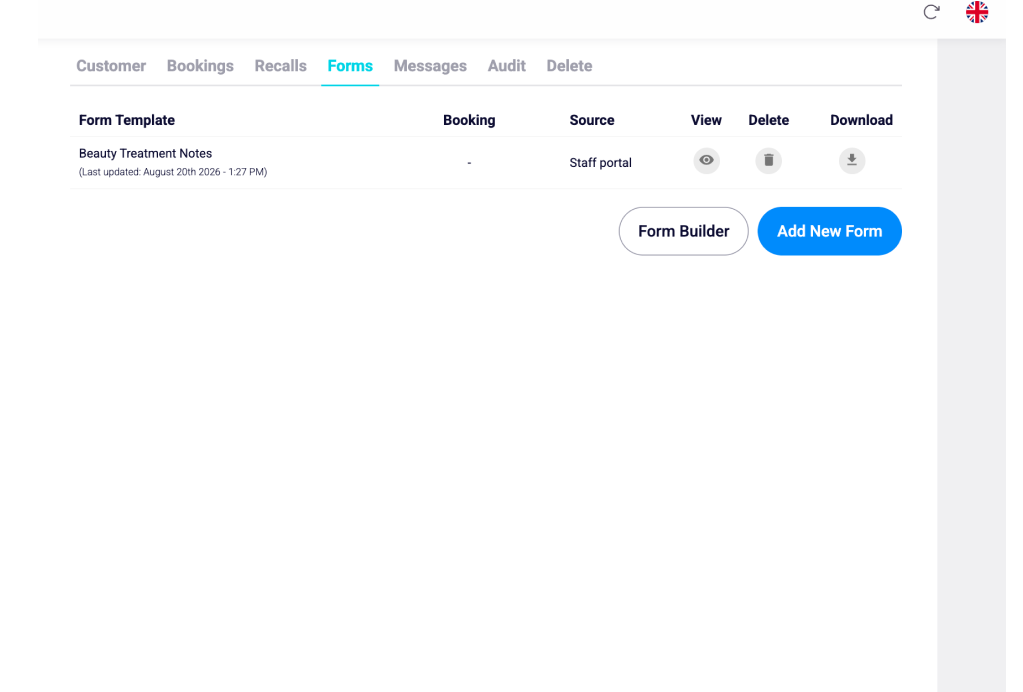Viewport: 1023px width, 692px height.
Task: Switch to the Customer tab
Action: pos(111,66)
